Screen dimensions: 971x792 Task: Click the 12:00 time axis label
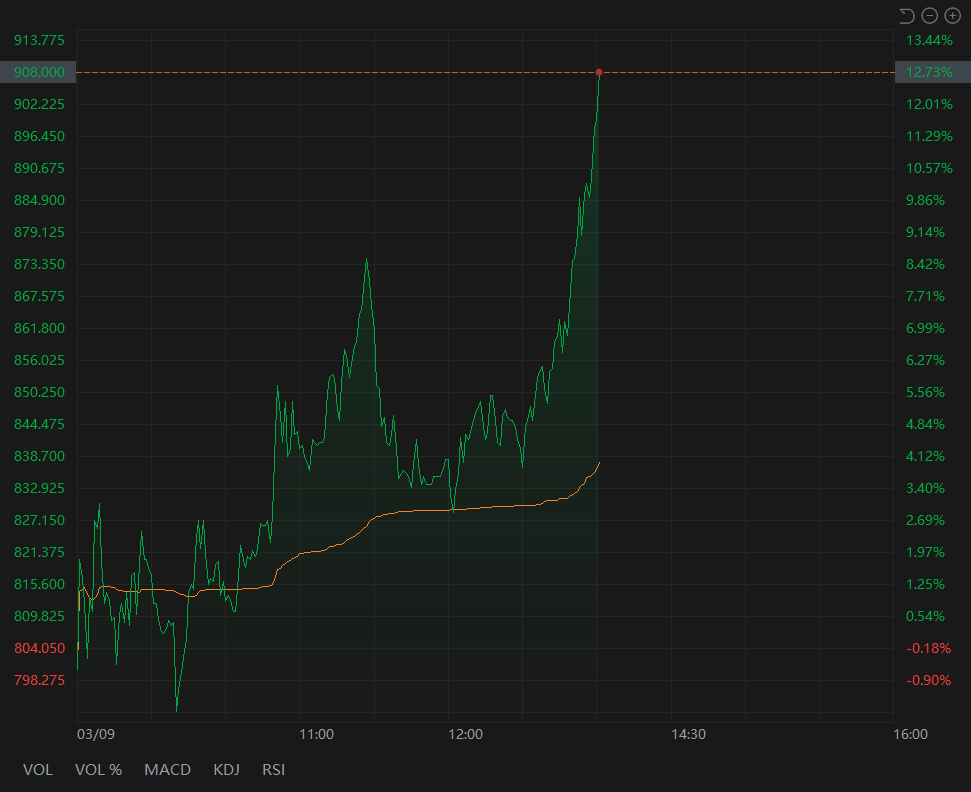point(465,734)
